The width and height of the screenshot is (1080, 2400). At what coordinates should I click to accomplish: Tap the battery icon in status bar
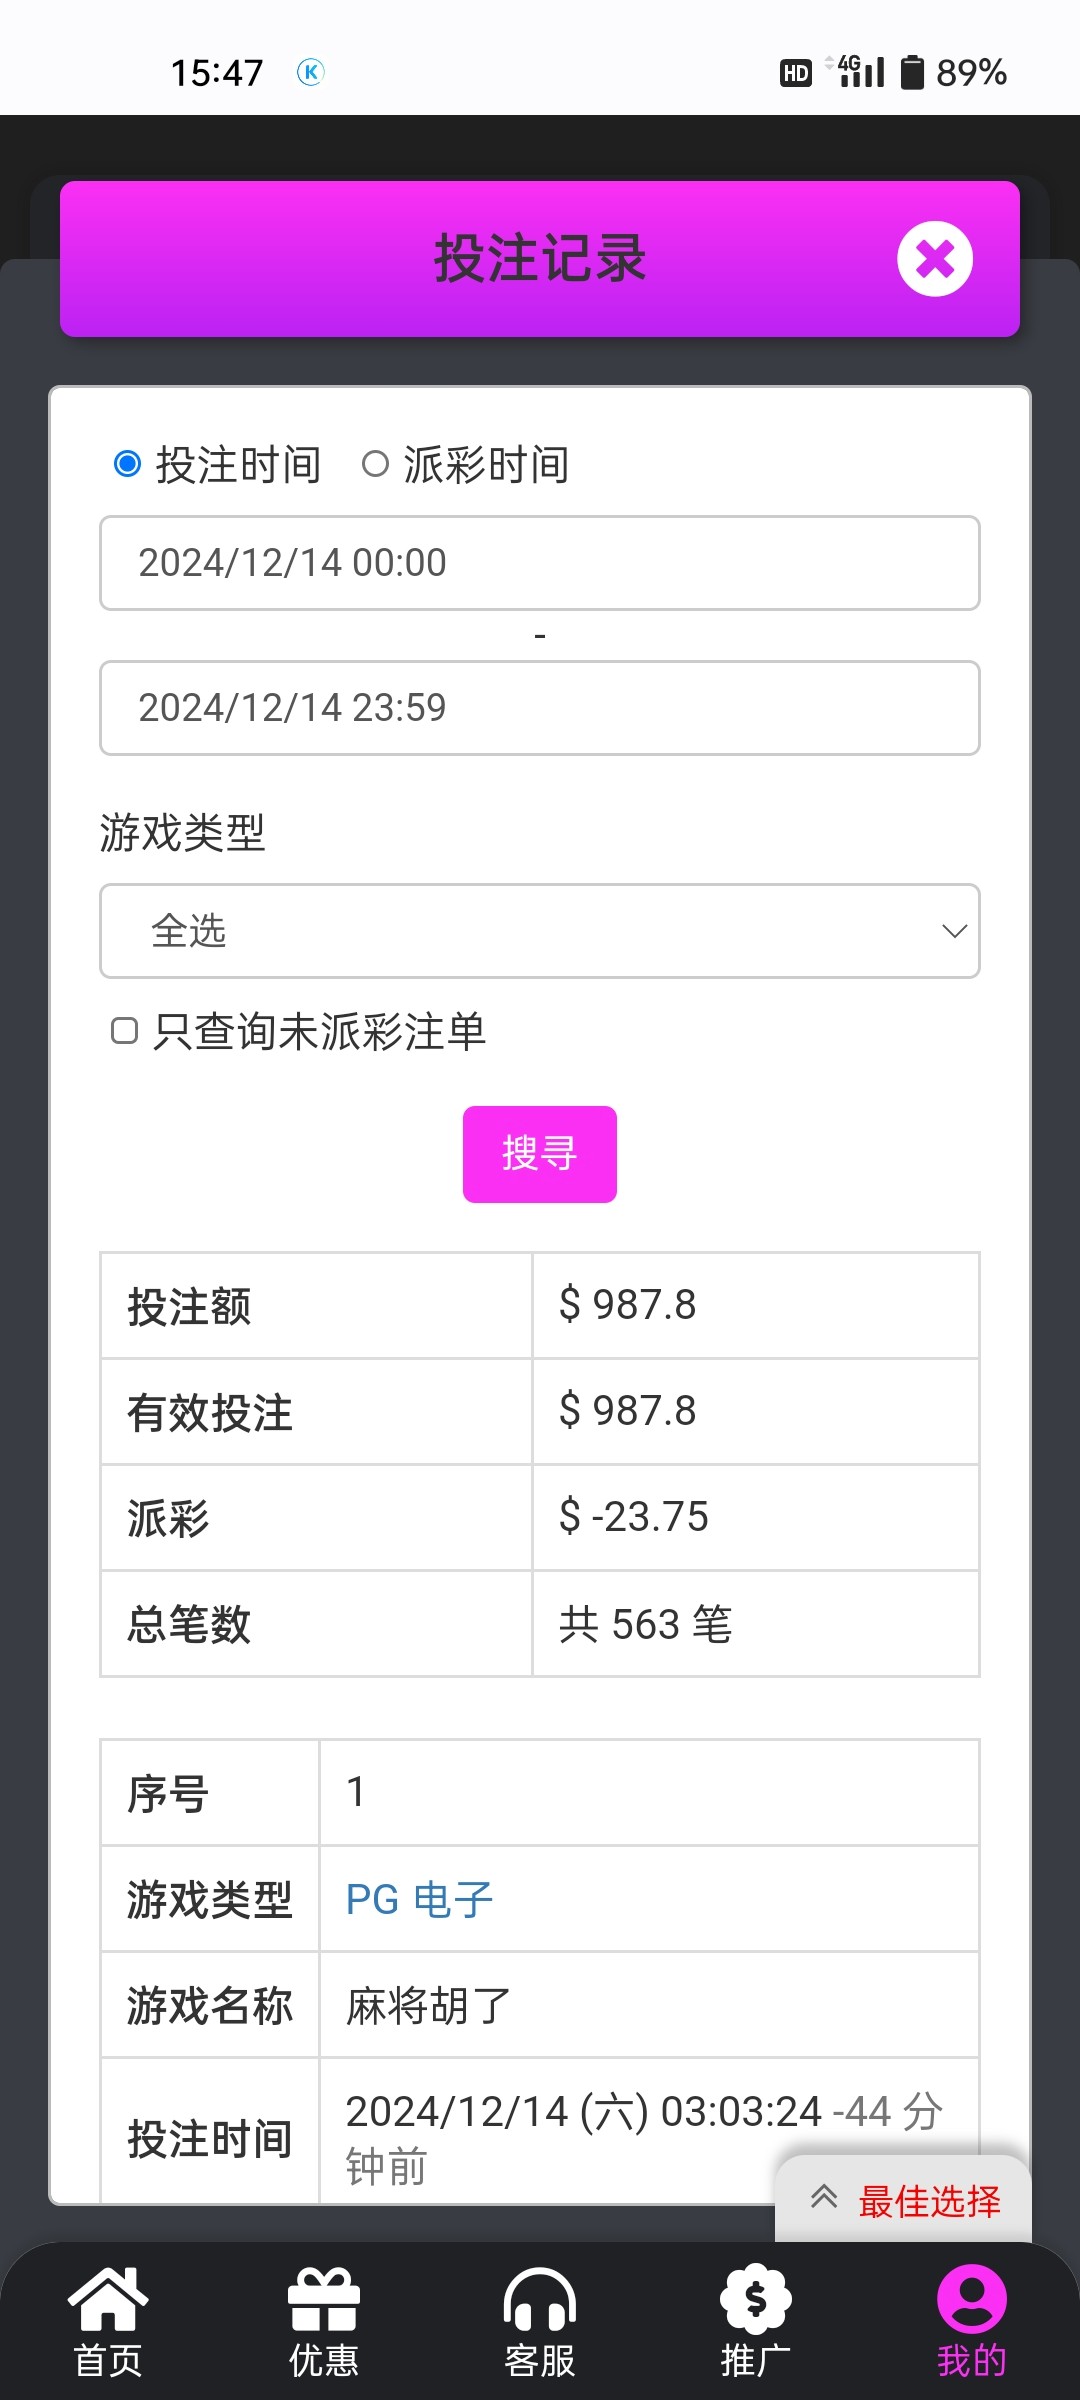pyautogui.click(x=912, y=72)
